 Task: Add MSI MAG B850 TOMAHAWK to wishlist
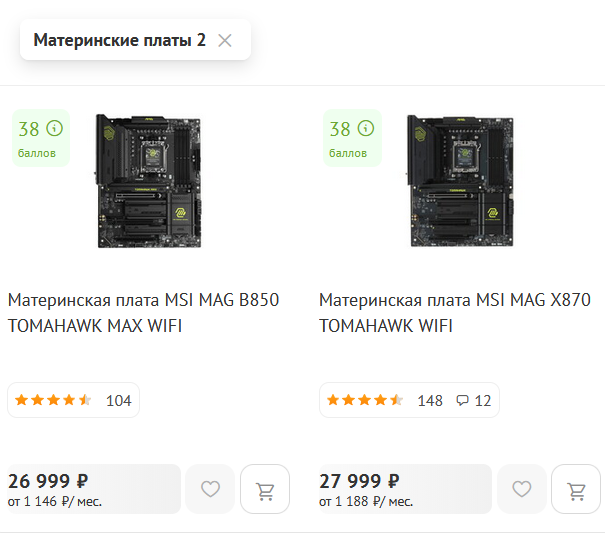pyautogui.click(x=210, y=489)
